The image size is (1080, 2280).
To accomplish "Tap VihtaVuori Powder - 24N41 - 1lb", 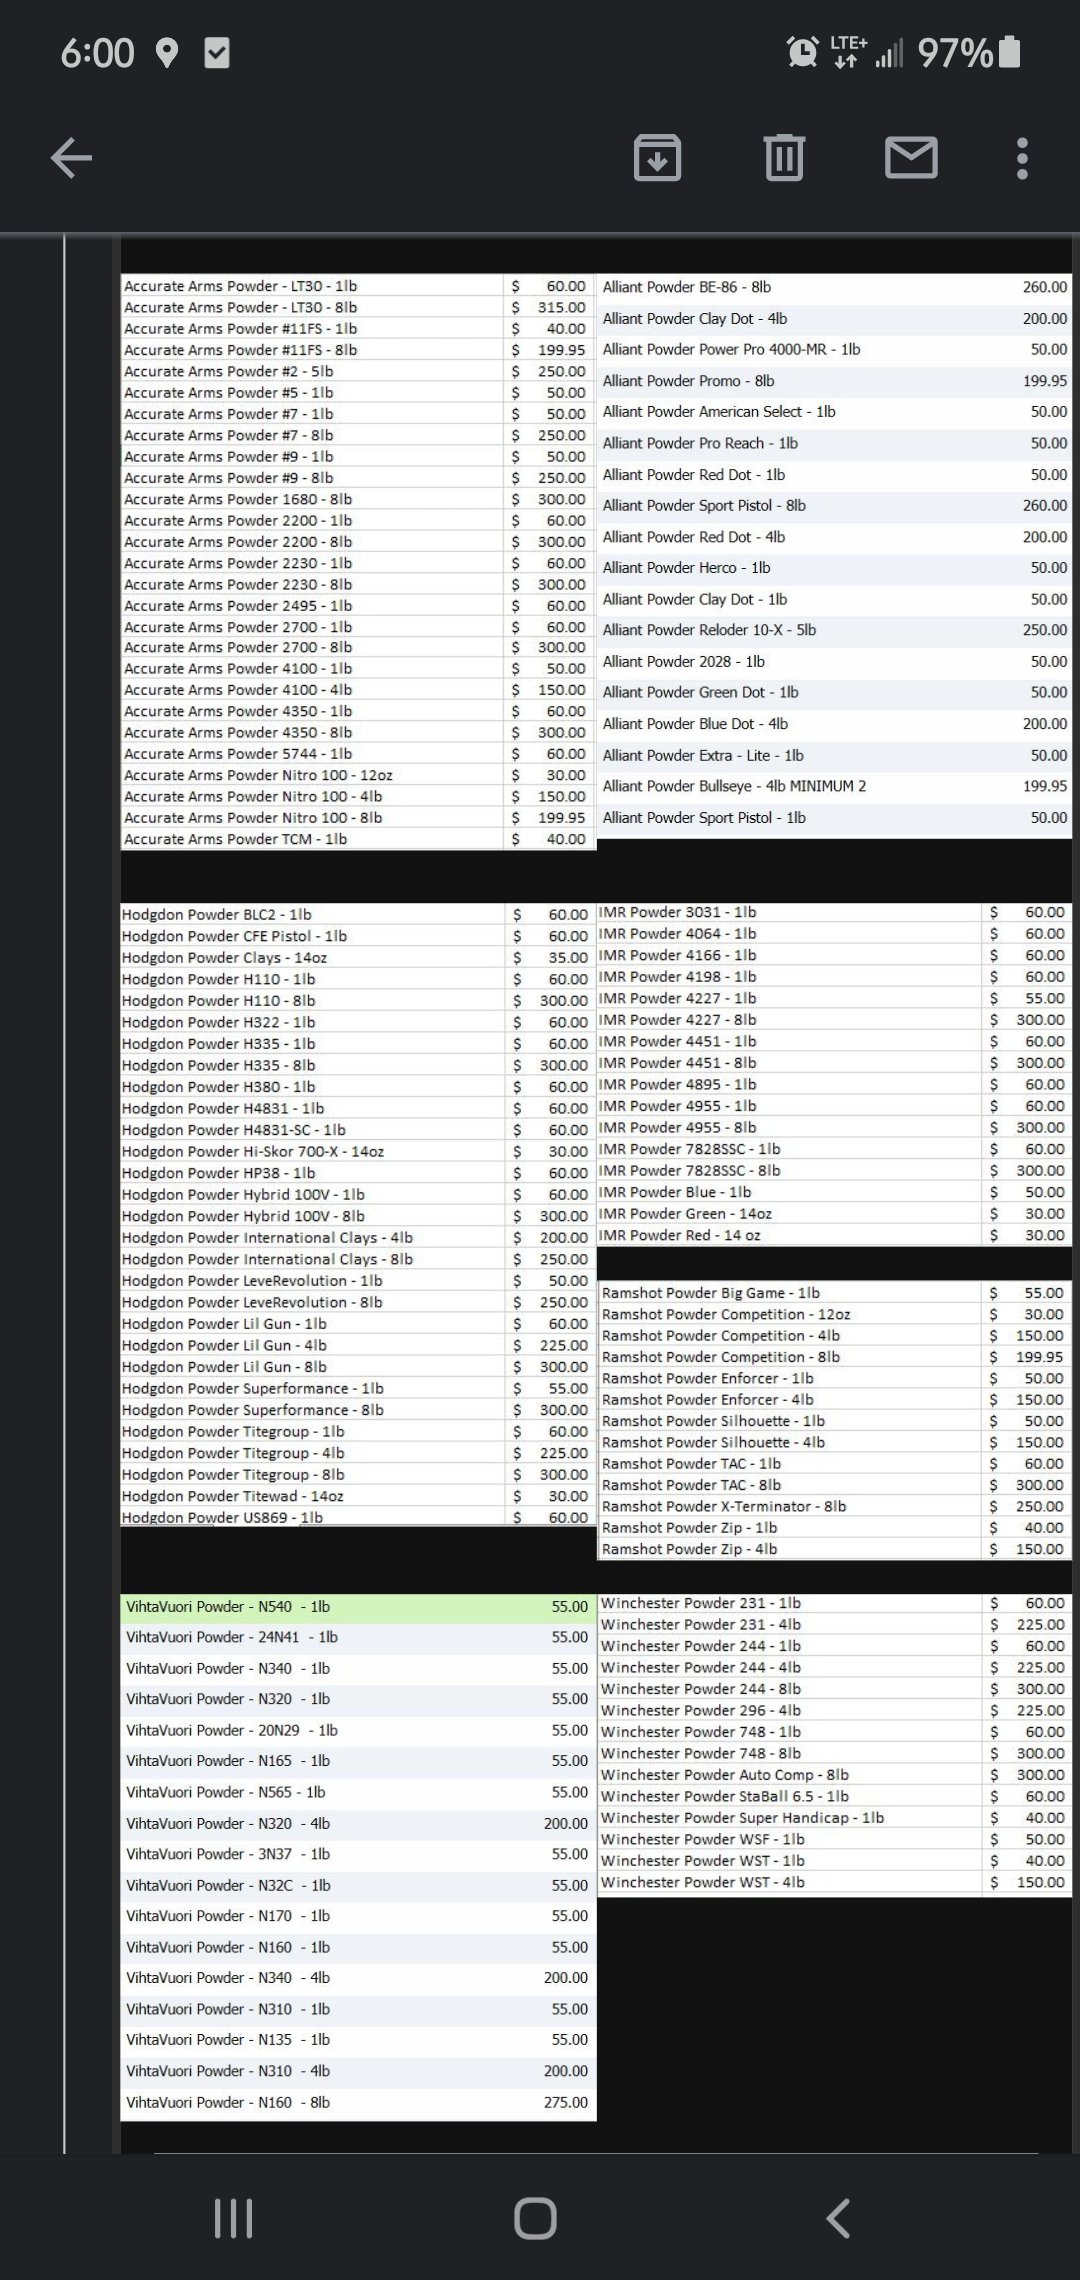I will [x=232, y=1637].
